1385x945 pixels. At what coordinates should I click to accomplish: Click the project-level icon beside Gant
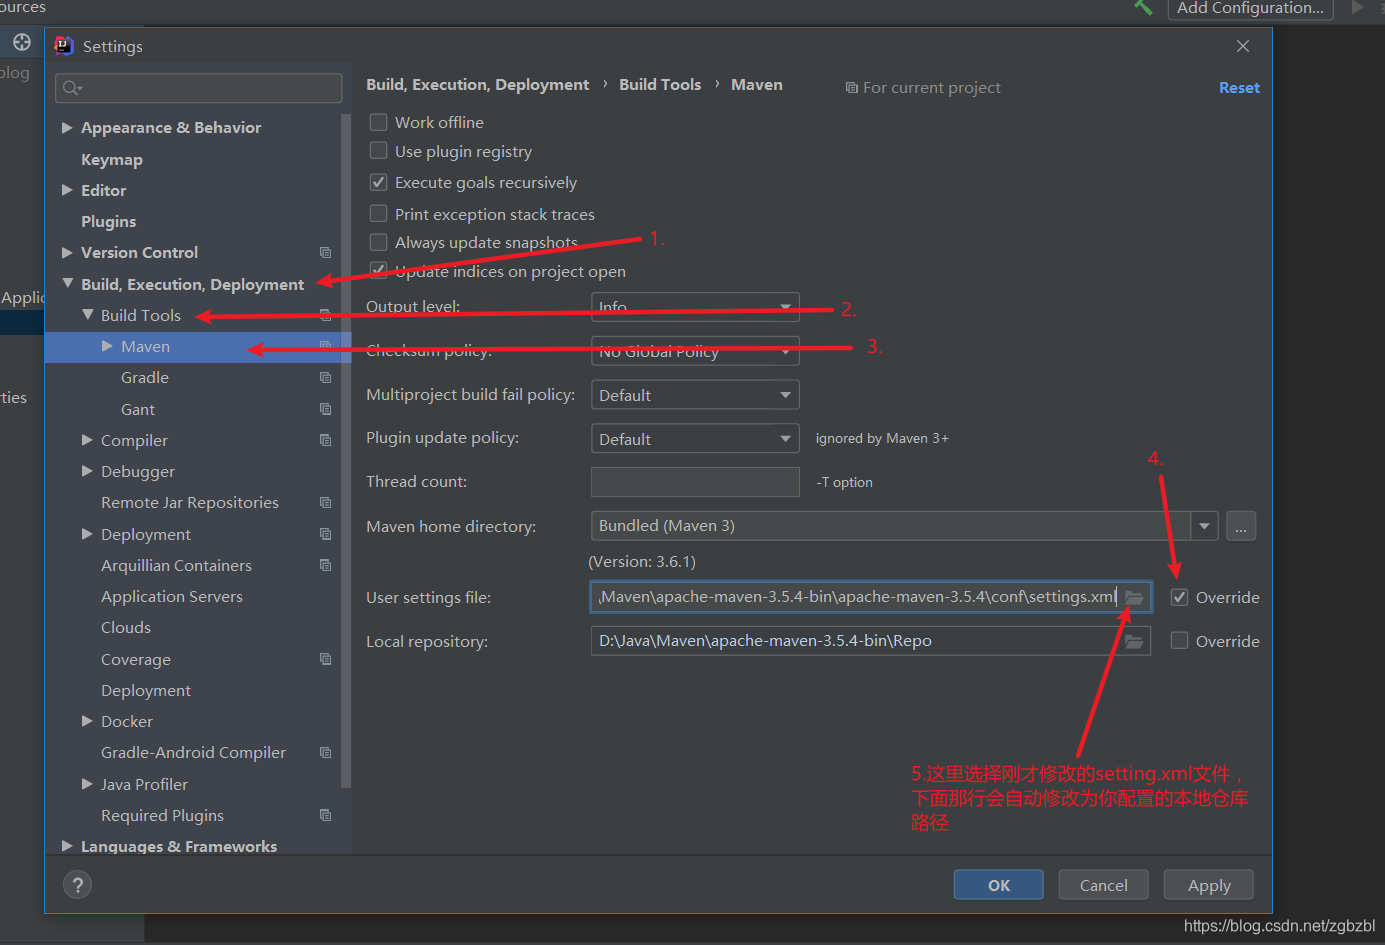click(x=325, y=409)
